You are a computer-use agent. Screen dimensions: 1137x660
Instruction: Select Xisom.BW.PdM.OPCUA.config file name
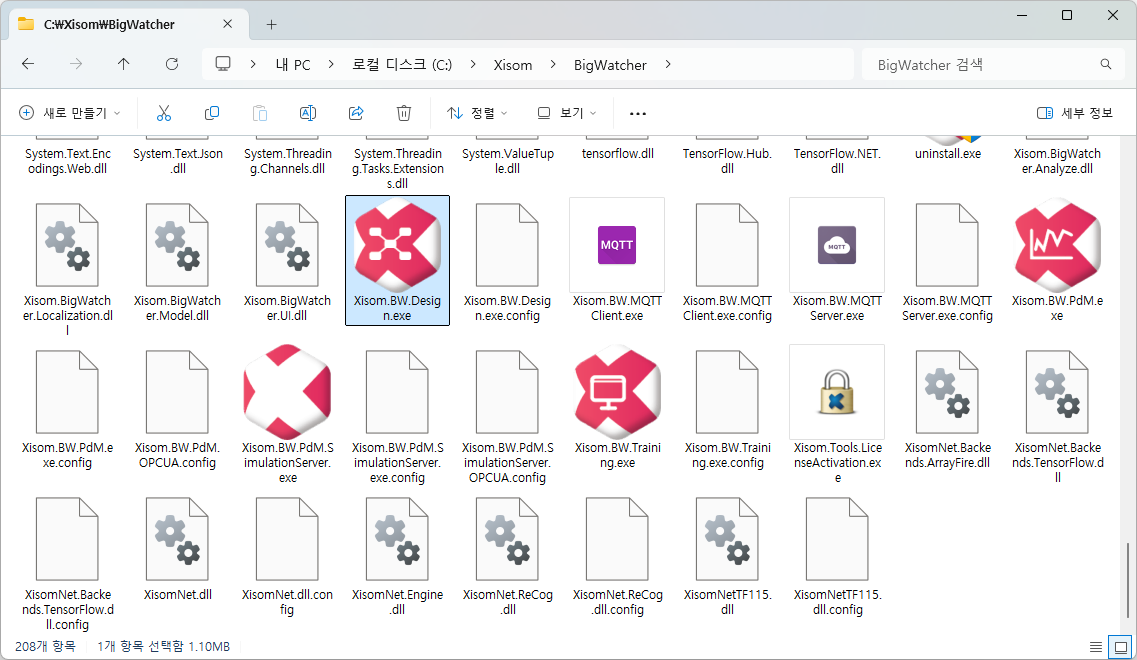tap(178, 455)
